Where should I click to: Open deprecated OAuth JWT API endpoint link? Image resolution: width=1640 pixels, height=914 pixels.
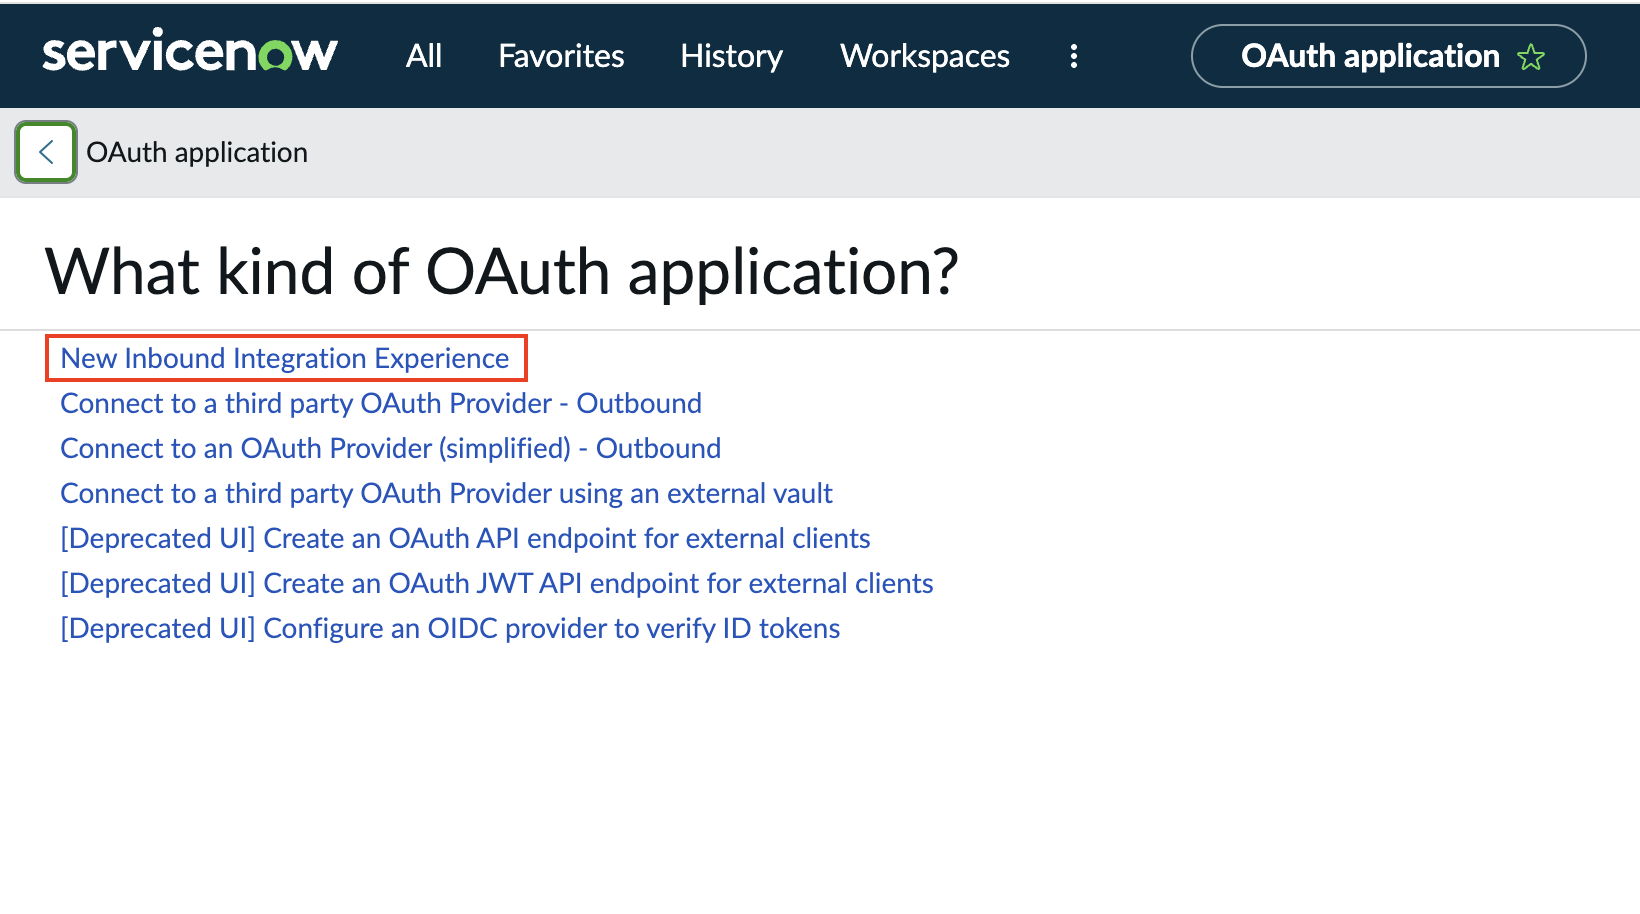pyautogui.click(x=497, y=583)
